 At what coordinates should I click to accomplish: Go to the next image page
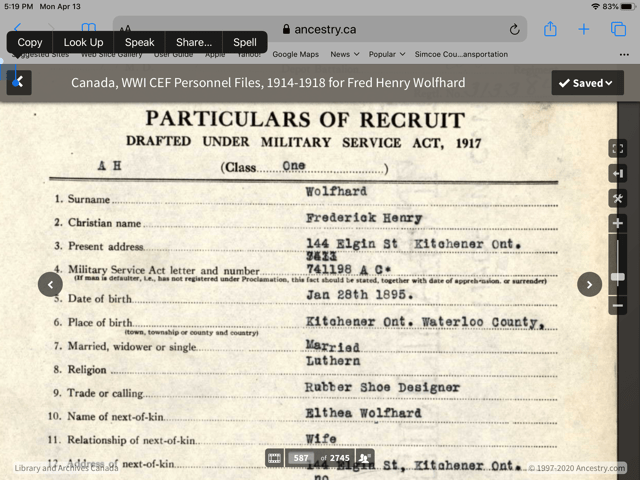pos(589,285)
